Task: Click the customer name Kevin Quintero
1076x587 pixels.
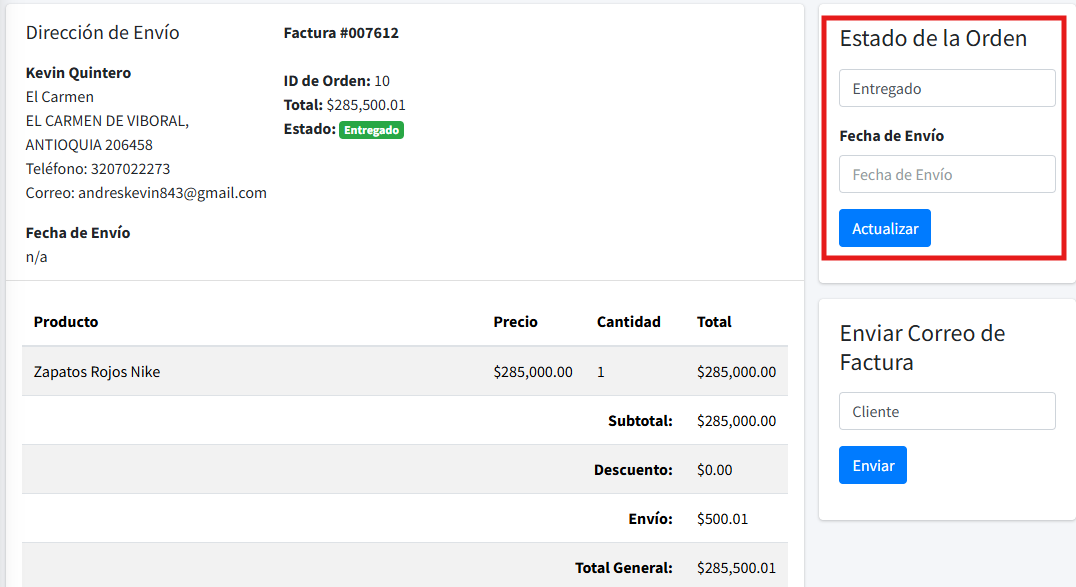Action: [78, 73]
